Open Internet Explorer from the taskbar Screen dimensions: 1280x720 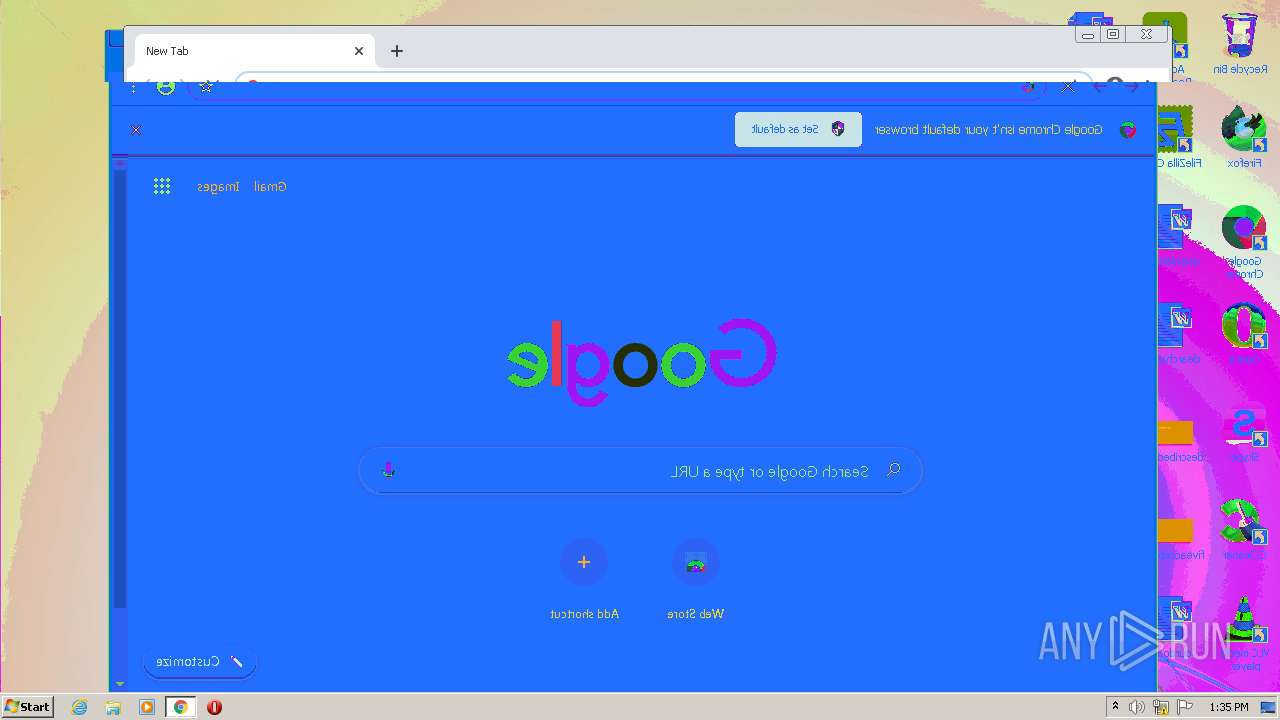tap(80, 707)
